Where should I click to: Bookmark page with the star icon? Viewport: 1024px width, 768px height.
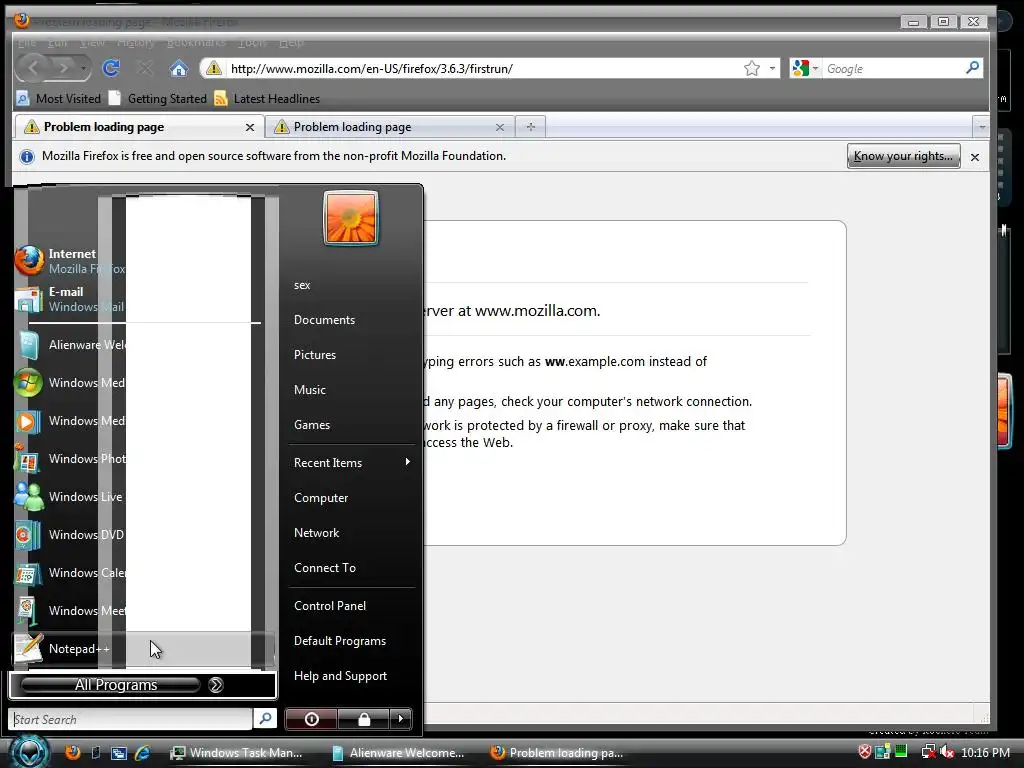(x=752, y=68)
